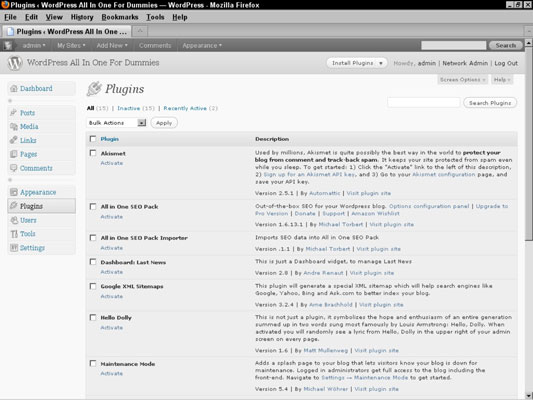The width and height of the screenshot is (533, 400).
Task: Open the Add New dropdown
Action: click(x=112, y=45)
